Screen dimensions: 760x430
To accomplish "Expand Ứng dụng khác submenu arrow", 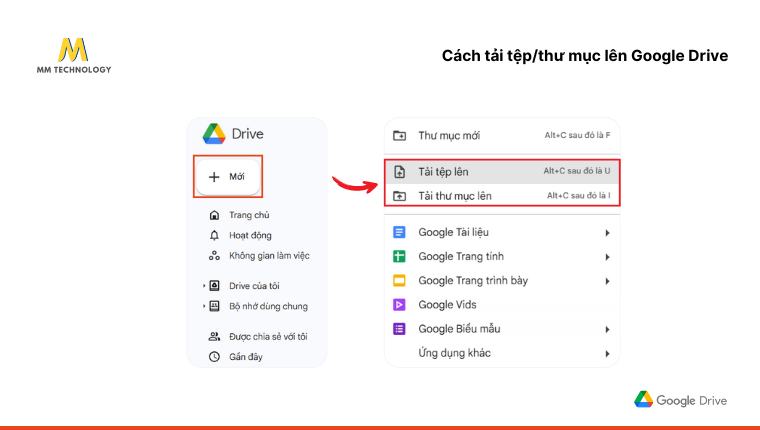I will [x=607, y=354].
